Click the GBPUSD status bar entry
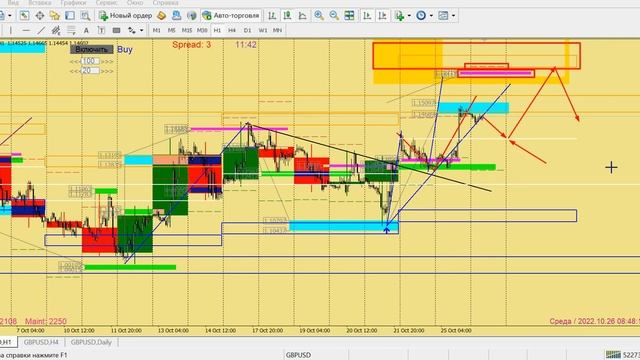The height and width of the screenshot is (360, 640). click(298, 355)
